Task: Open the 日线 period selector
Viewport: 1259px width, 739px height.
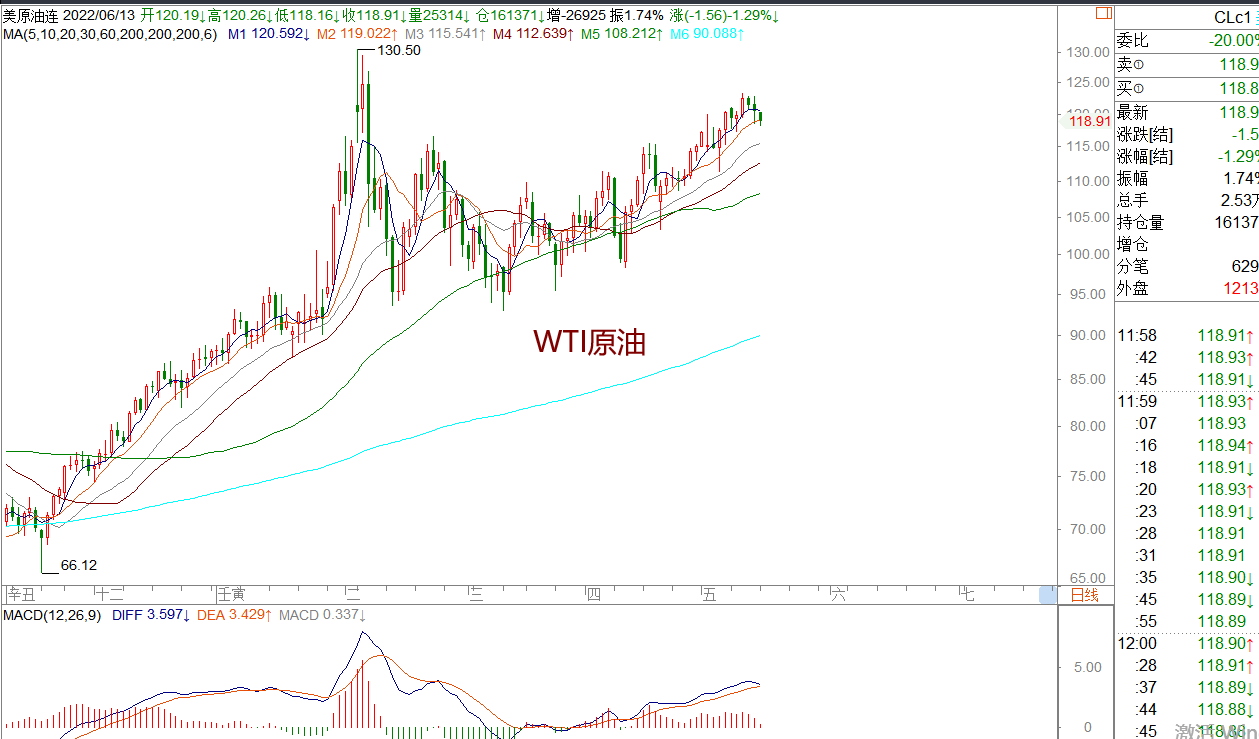Action: coord(1085,595)
